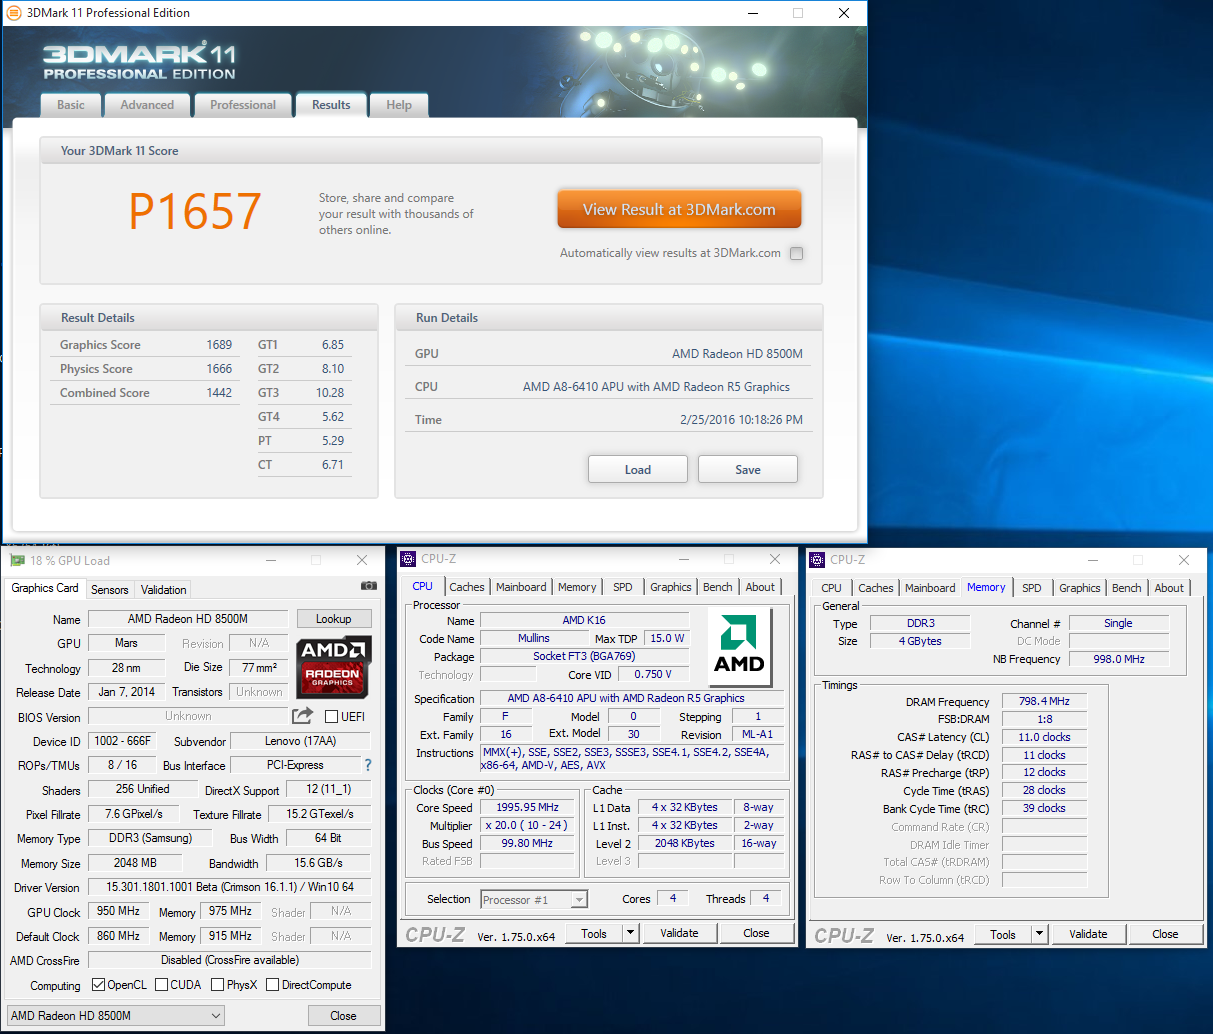Open the Validation tab in GPU-Z

click(x=163, y=590)
